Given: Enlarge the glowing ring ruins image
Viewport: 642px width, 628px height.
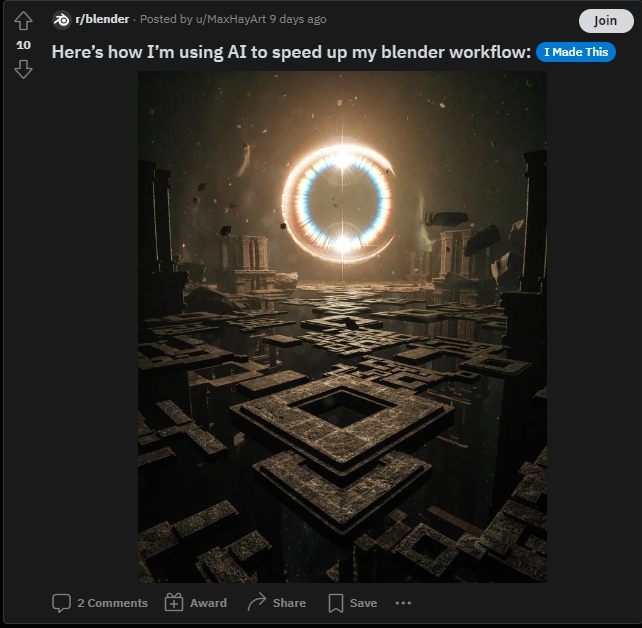Looking at the screenshot, I should 342,326.
